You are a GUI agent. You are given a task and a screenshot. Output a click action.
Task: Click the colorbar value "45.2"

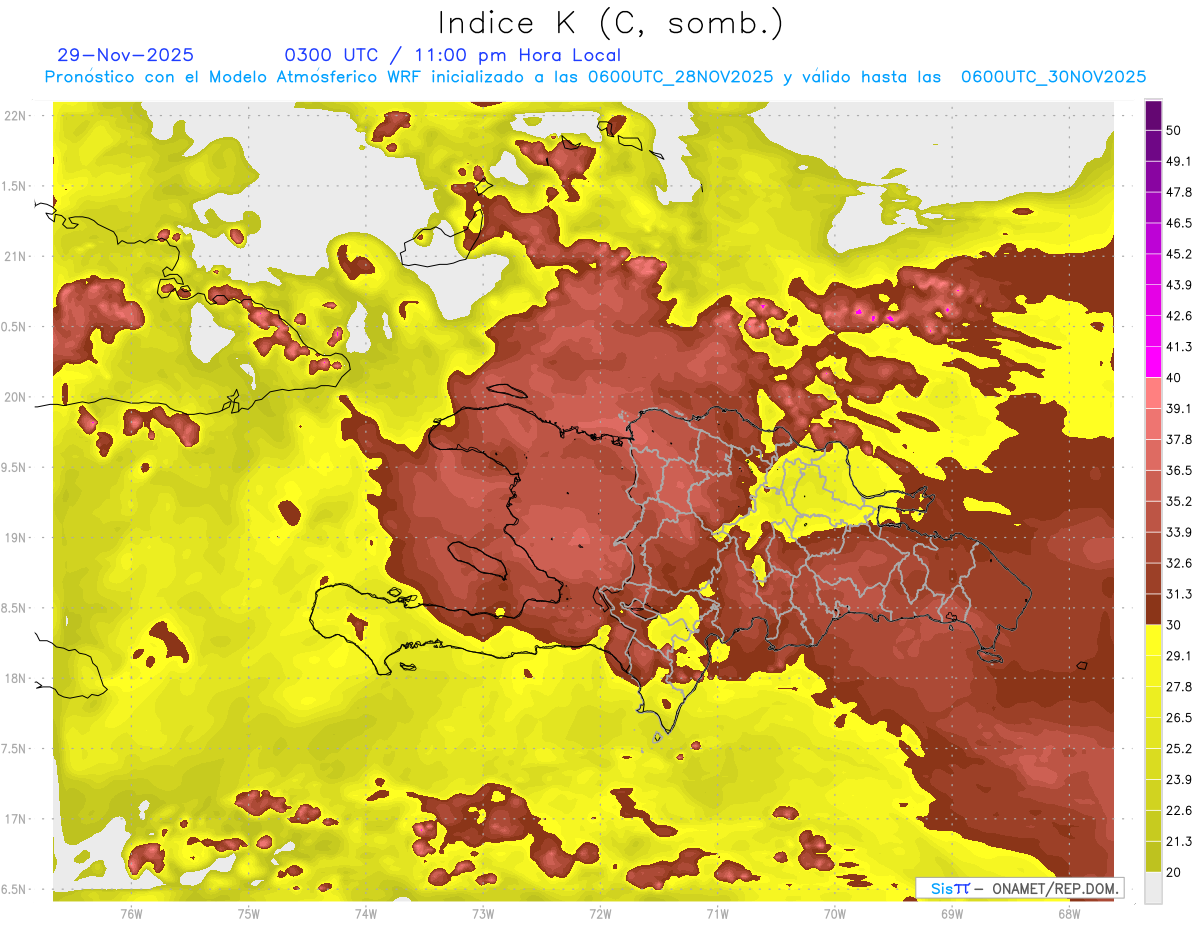tap(1178, 254)
